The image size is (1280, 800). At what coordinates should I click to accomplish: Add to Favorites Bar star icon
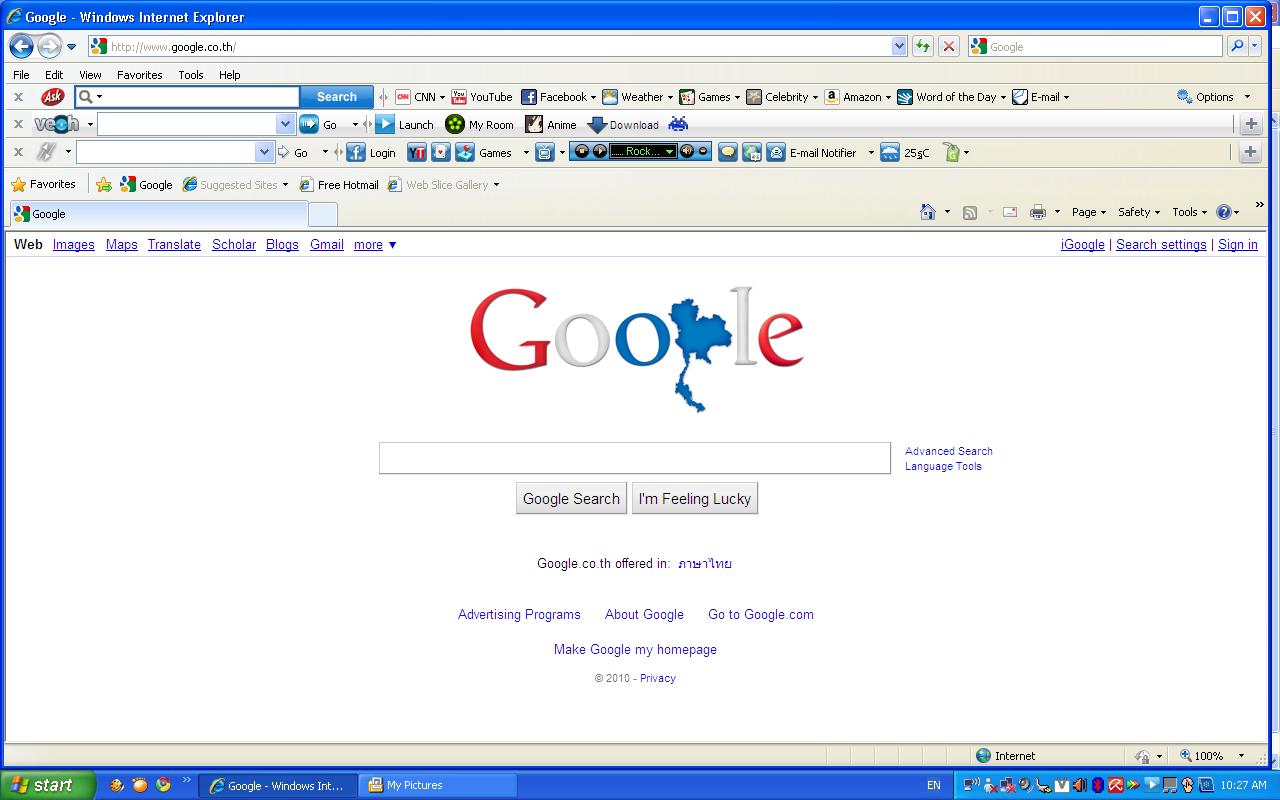[104, 184]
